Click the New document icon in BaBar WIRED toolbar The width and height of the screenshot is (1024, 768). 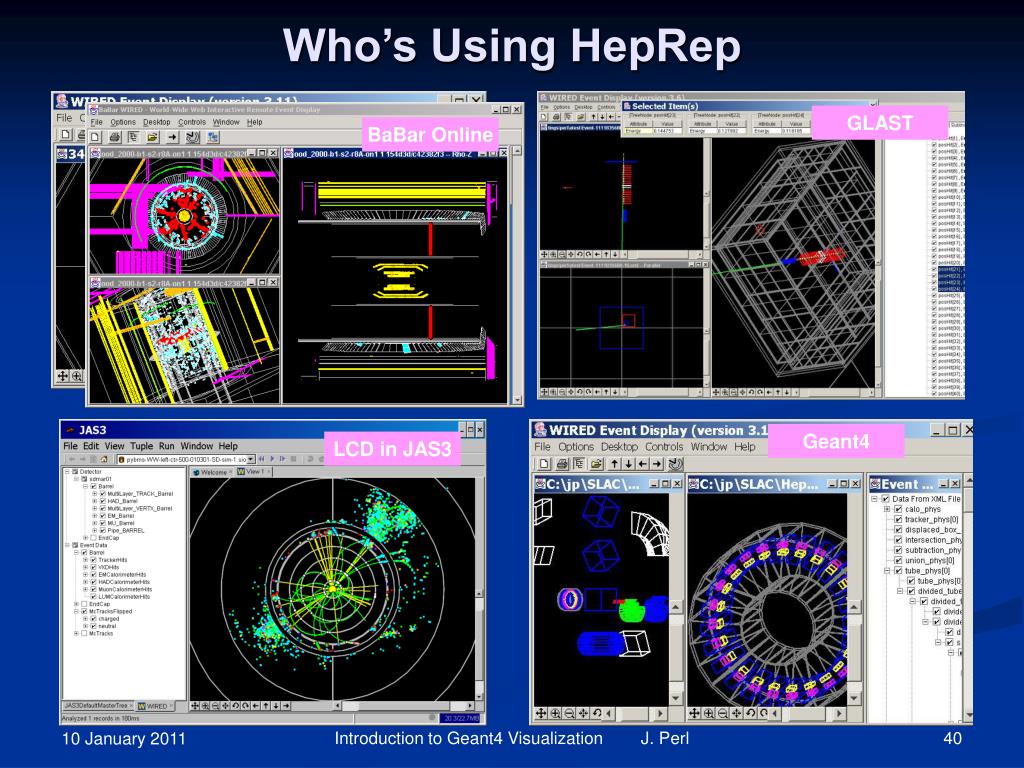pos(95,137)
